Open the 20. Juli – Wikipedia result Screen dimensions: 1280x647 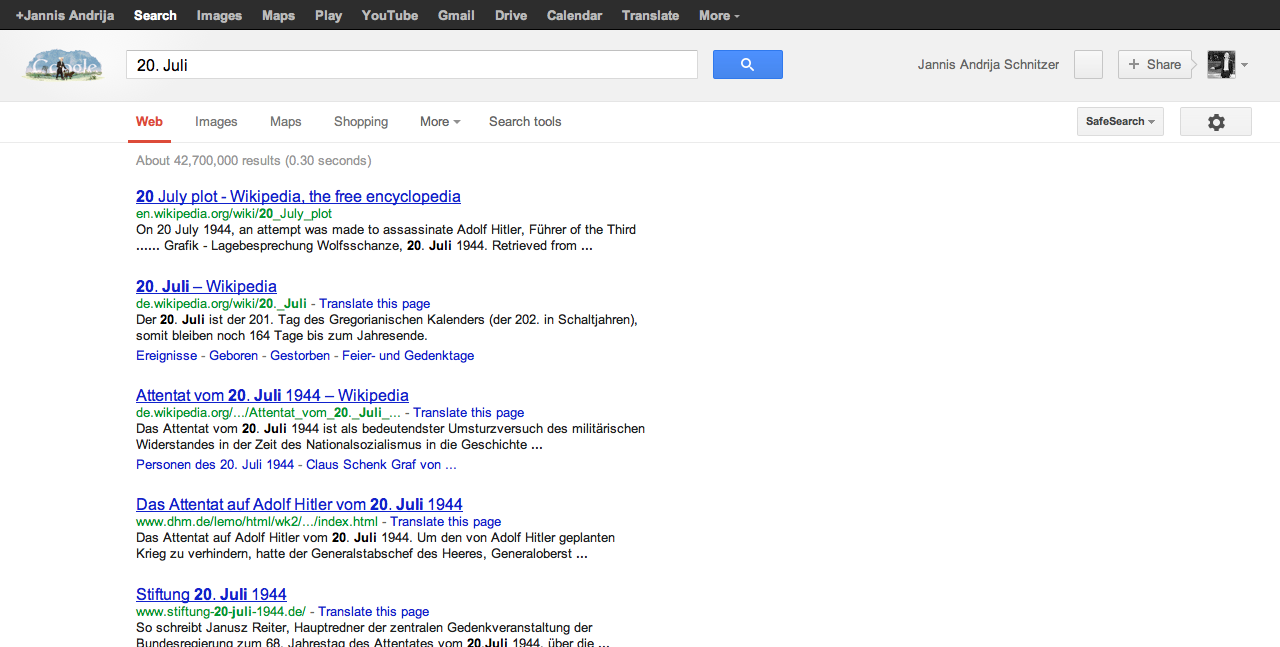coord(206,286)
